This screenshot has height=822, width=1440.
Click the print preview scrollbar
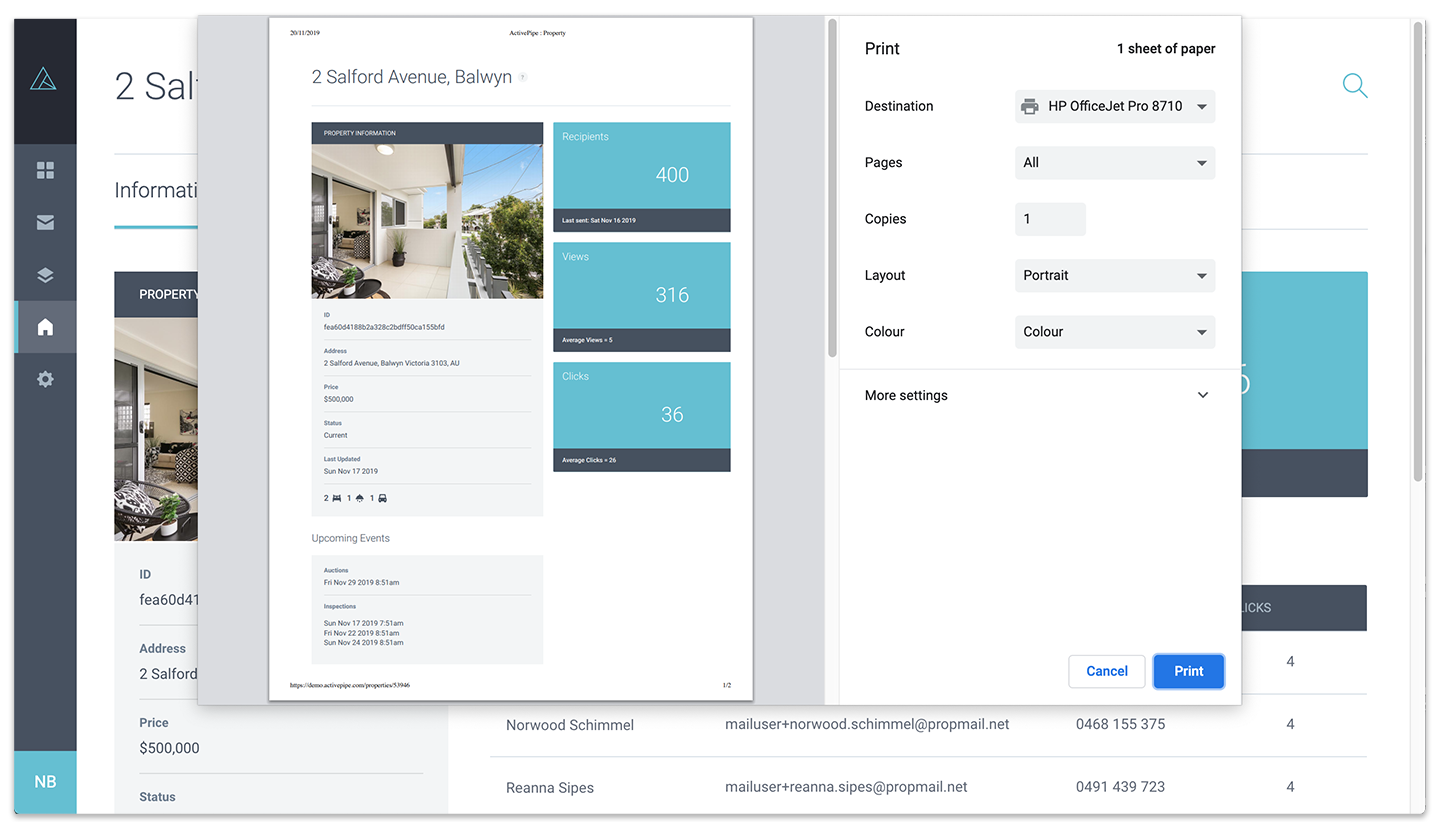pyautogui.click(x=831, y=188)
